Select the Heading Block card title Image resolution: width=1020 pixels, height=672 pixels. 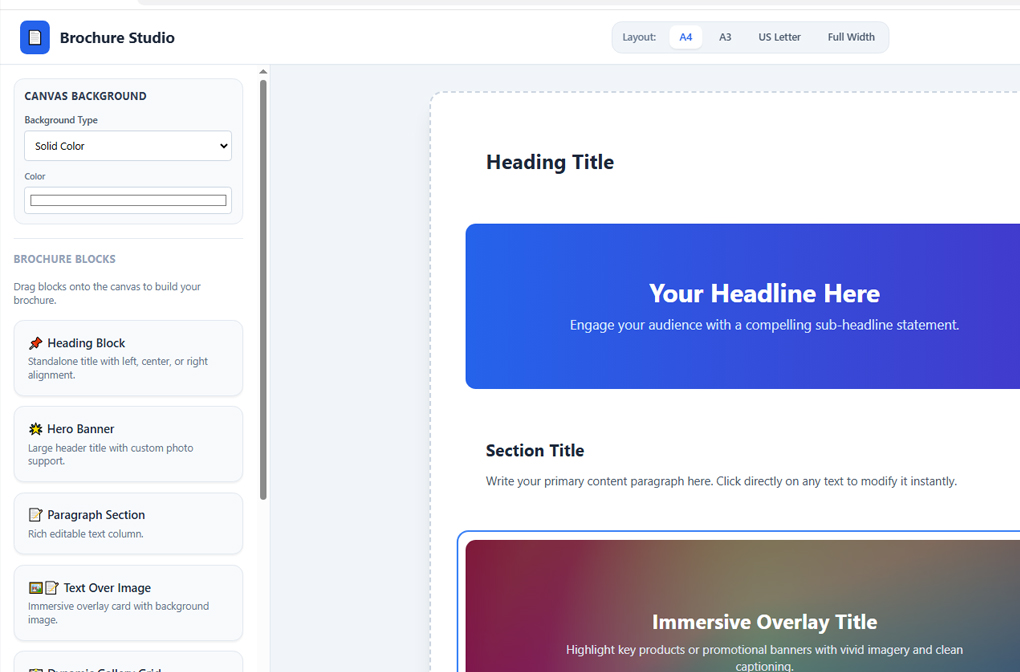[x=86, y=343]
